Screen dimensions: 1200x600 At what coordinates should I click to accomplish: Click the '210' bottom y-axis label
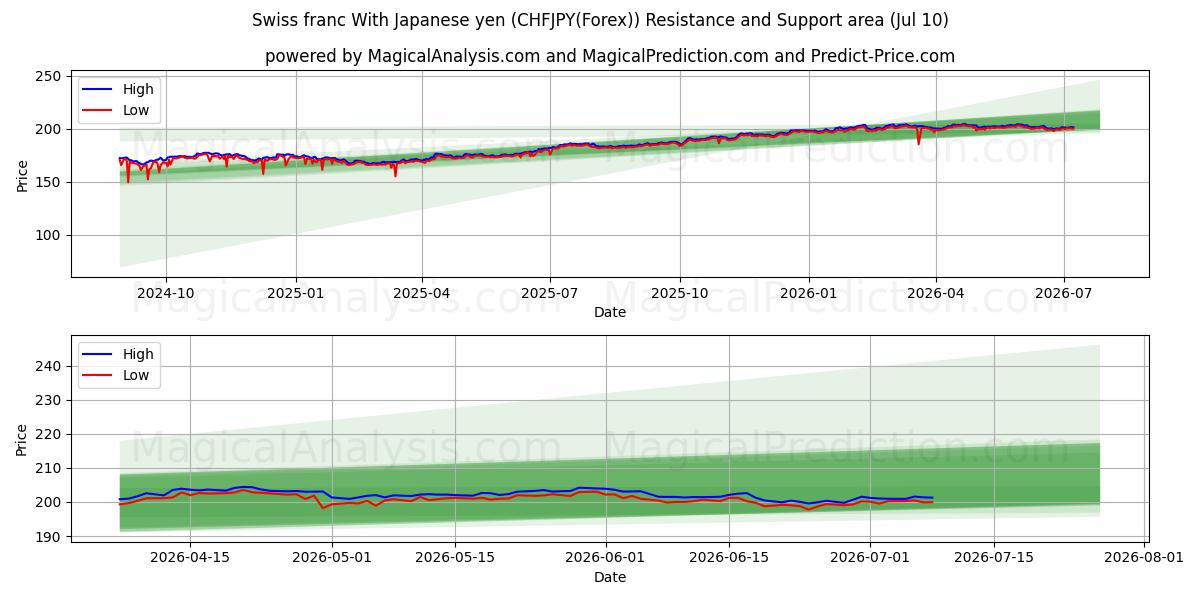point(50,469)
